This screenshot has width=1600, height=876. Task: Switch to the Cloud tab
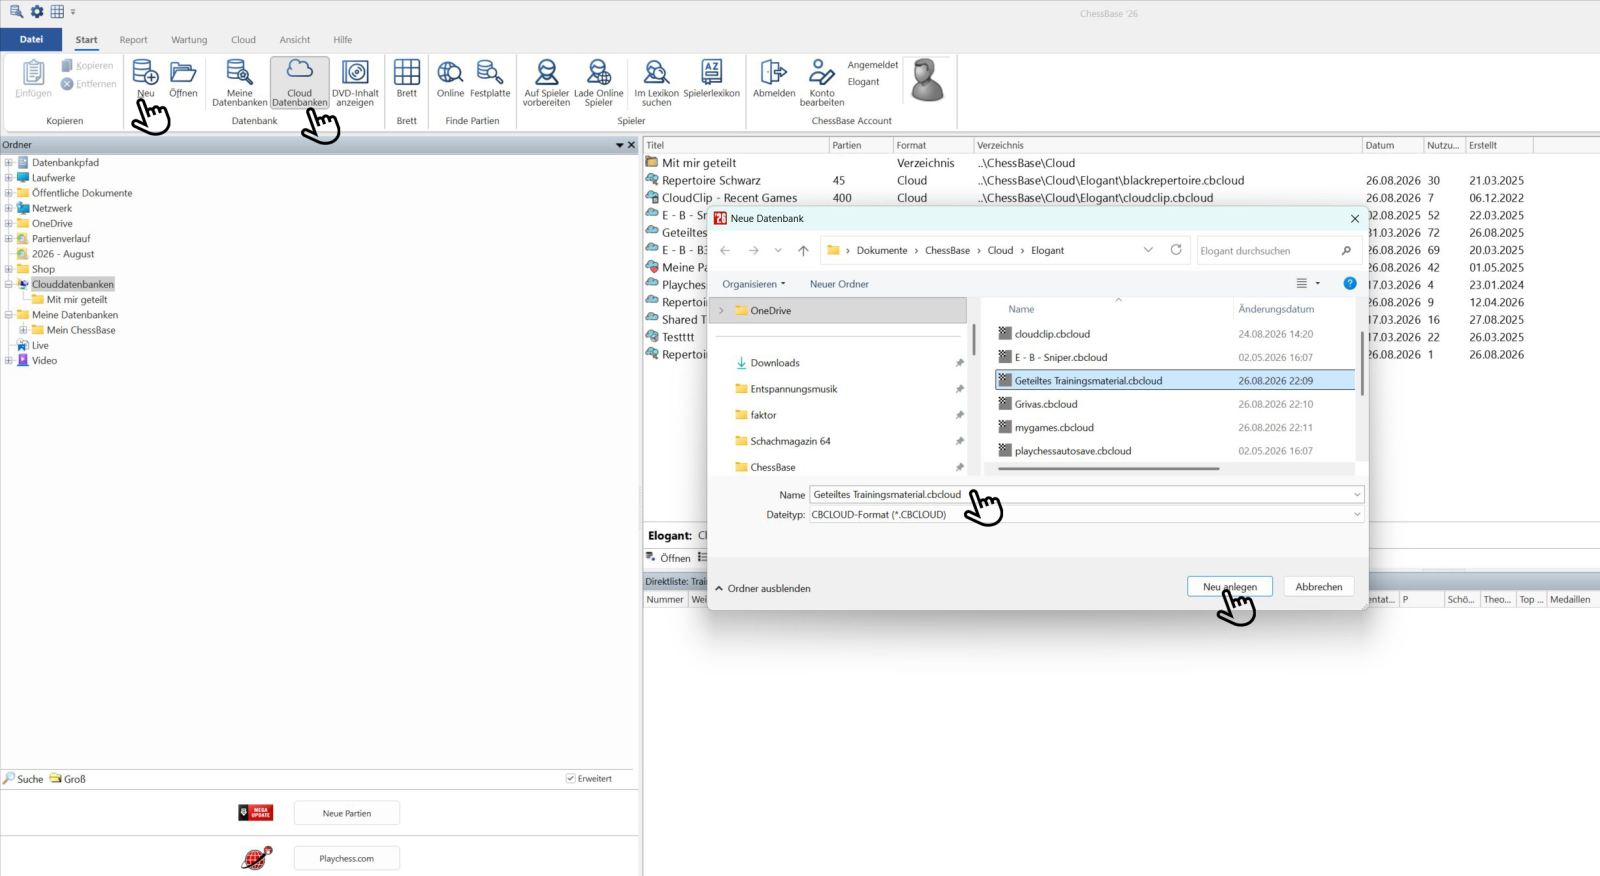tap(244, 40)
